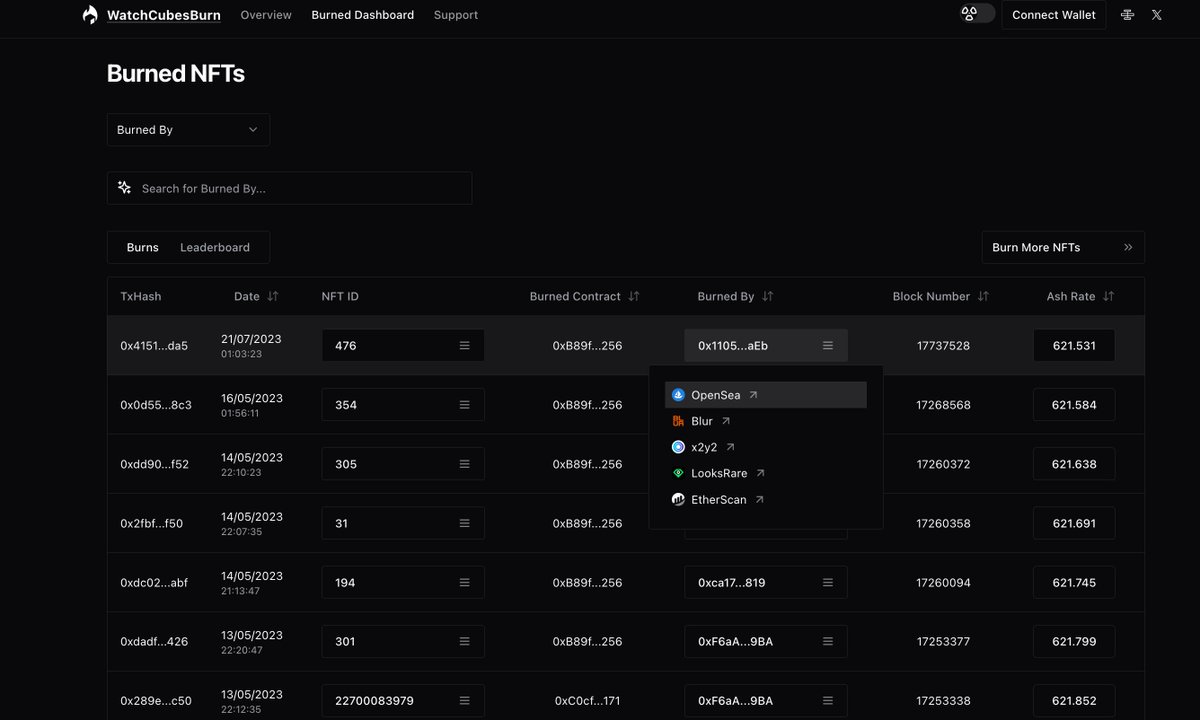
Task: Switch to the Leaderboard tab
Action: (215, 247)
